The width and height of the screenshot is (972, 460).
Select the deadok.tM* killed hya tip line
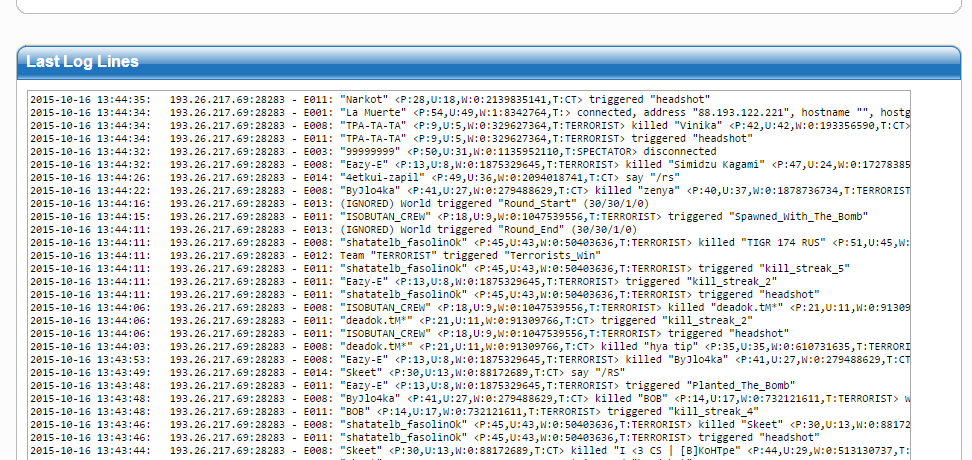click(x=469, y=347)
